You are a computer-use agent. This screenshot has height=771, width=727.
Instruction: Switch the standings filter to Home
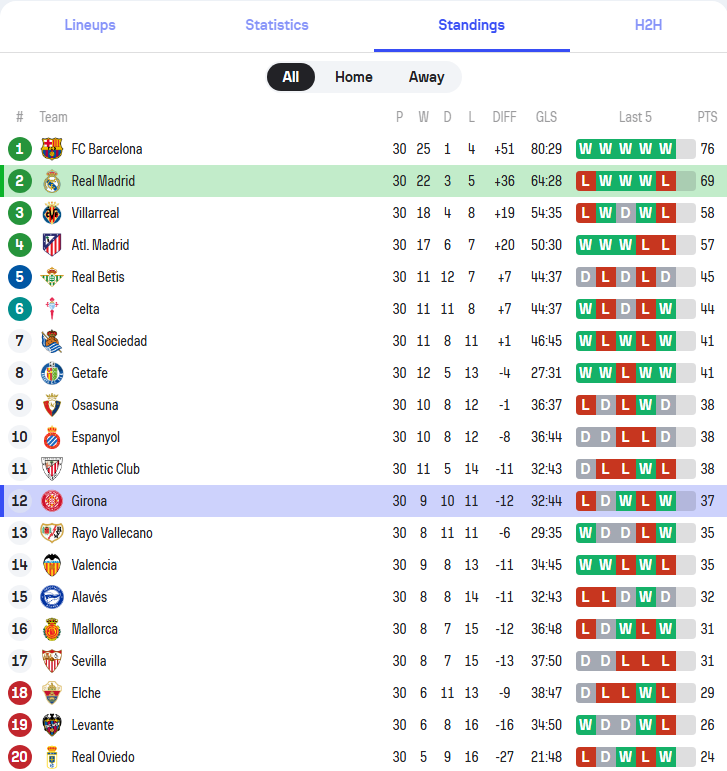point(354,77)
